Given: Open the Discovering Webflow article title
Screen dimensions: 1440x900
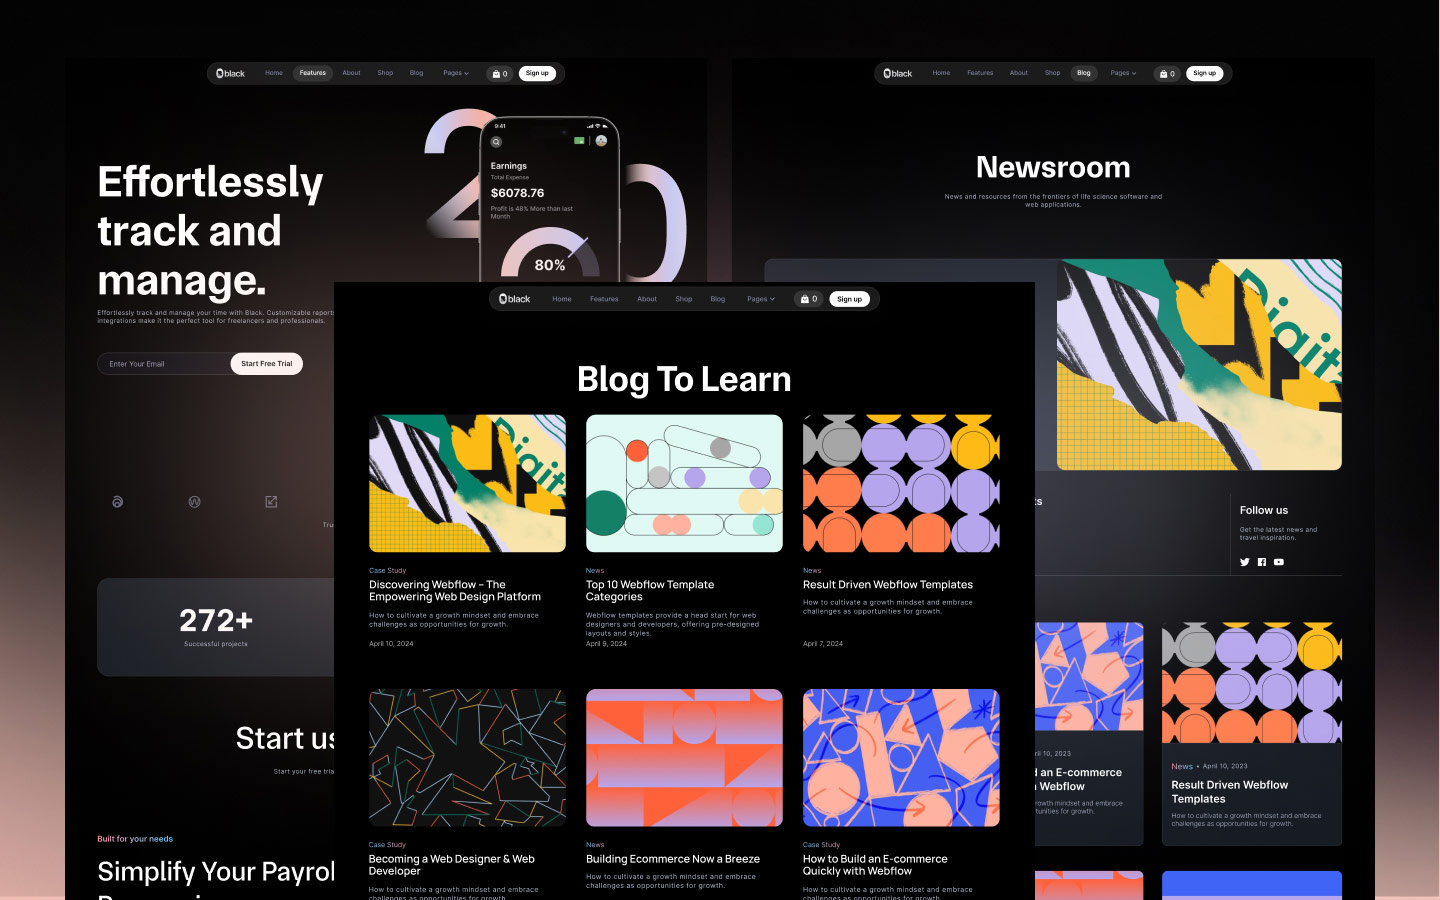Looking at the screenshot, I should pos(455,591).
